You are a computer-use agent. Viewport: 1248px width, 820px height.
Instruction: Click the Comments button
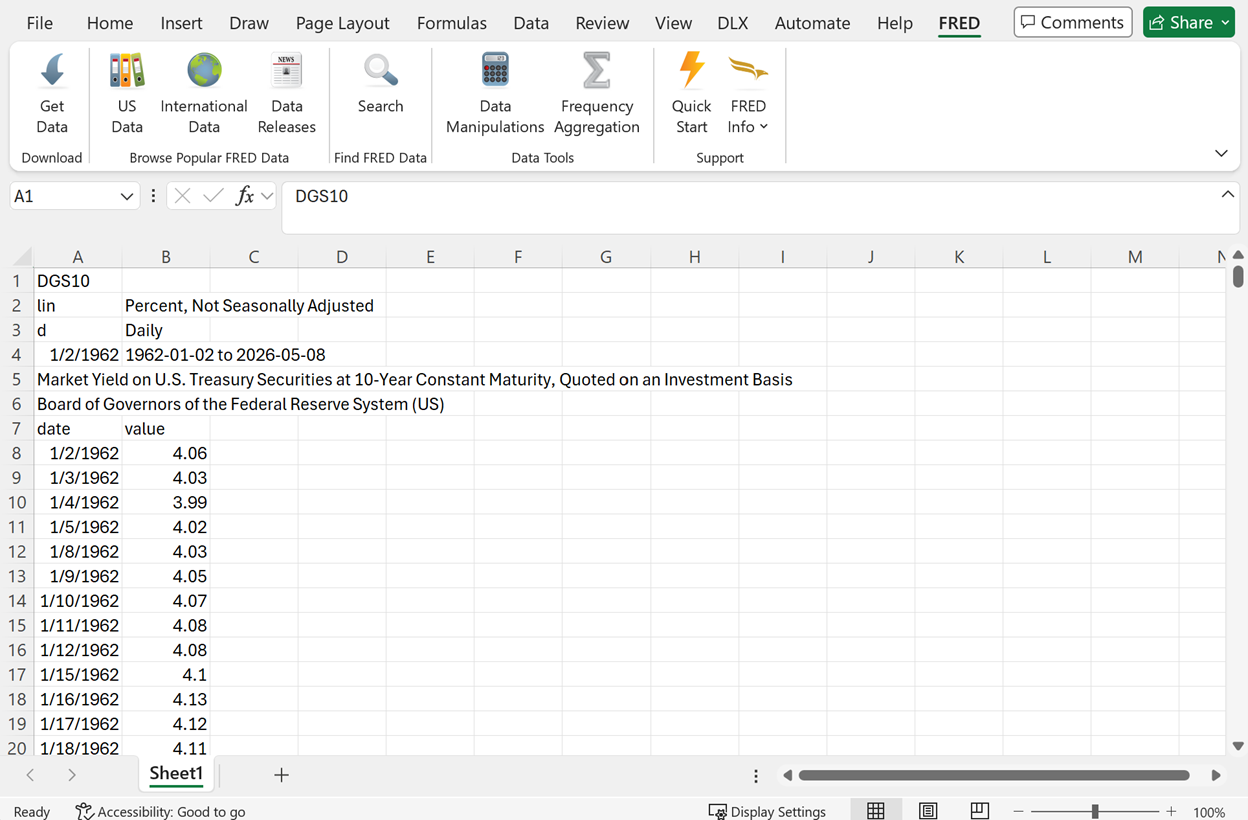[x=1073, y=22]
